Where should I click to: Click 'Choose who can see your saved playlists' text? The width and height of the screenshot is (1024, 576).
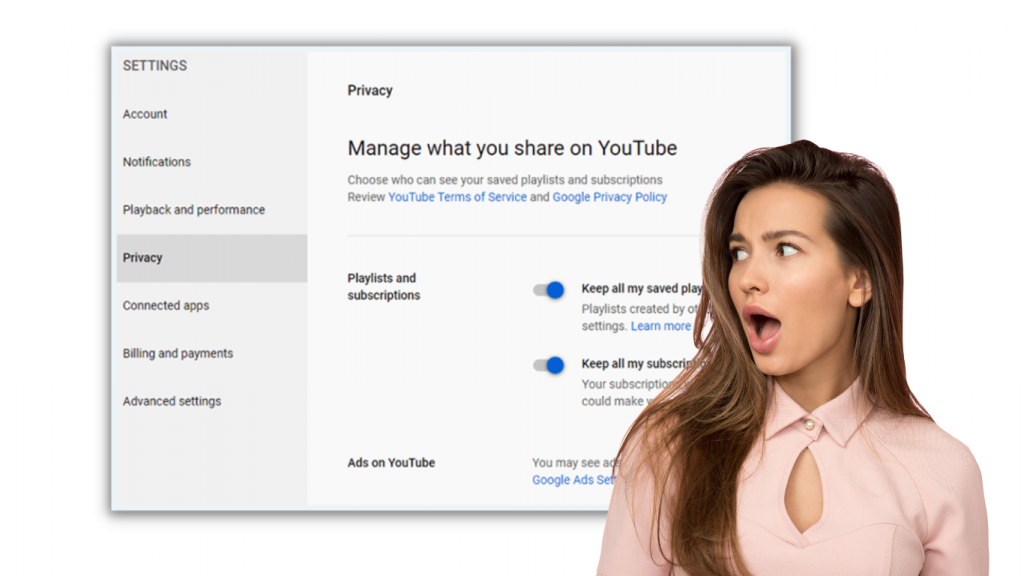[x=505, y=180]
